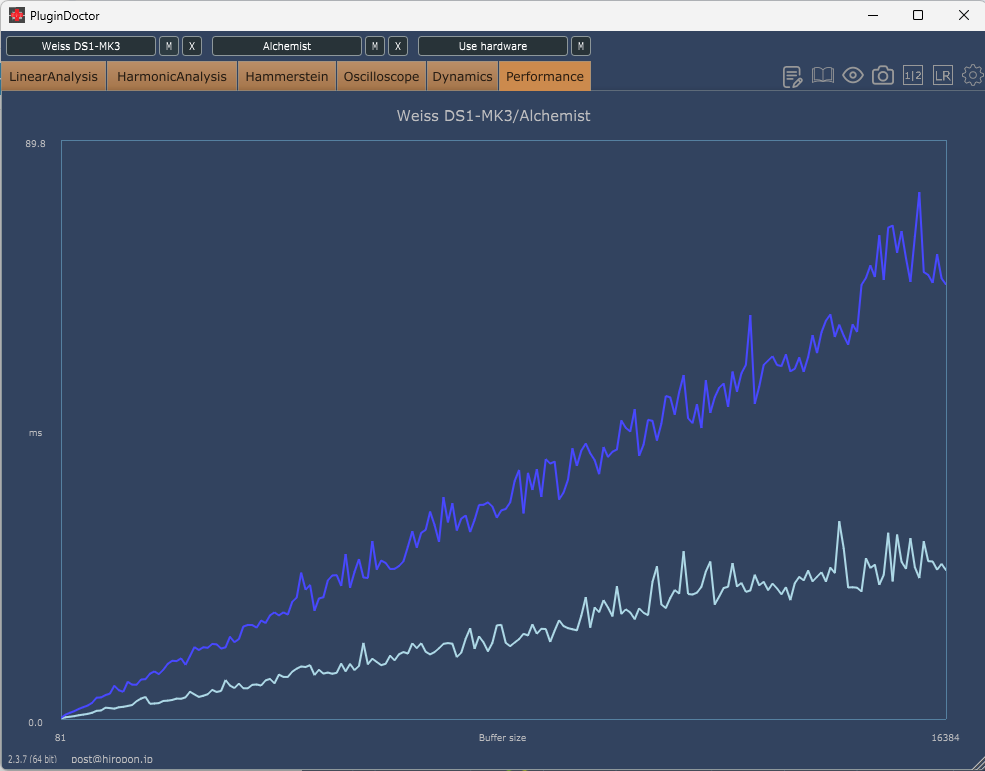
Task: Close the PluginDoctor window
Action: click(x=964, y=15)
